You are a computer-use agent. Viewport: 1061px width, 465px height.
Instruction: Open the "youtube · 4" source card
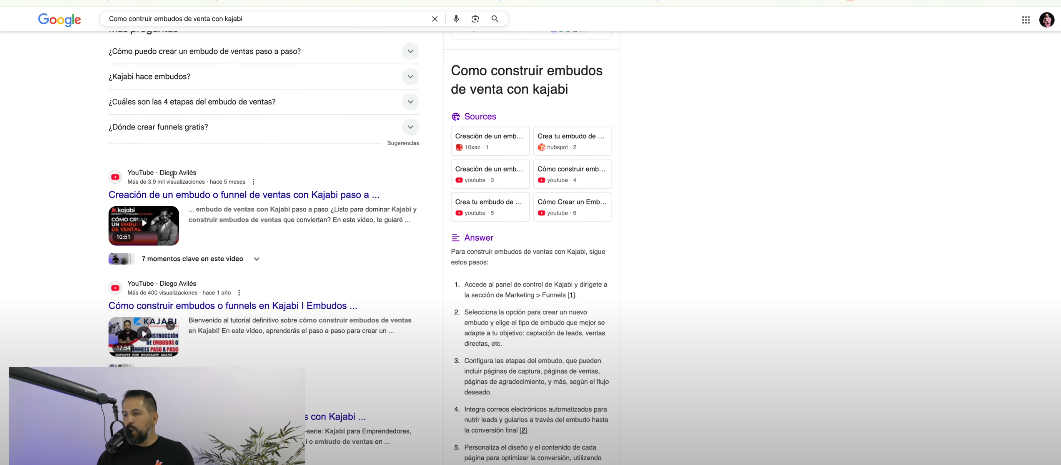pos(572,174)
